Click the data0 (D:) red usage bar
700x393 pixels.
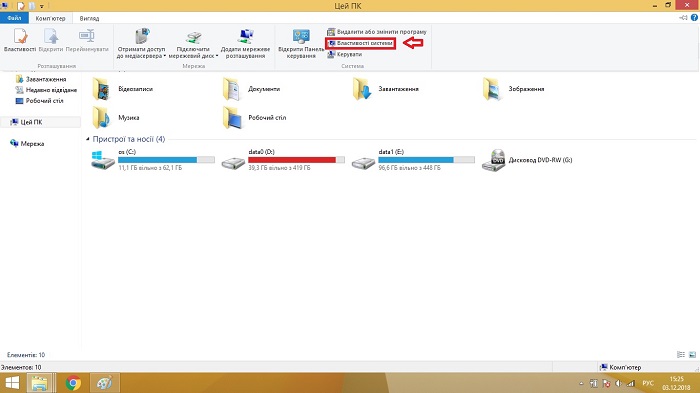(296, 160)
